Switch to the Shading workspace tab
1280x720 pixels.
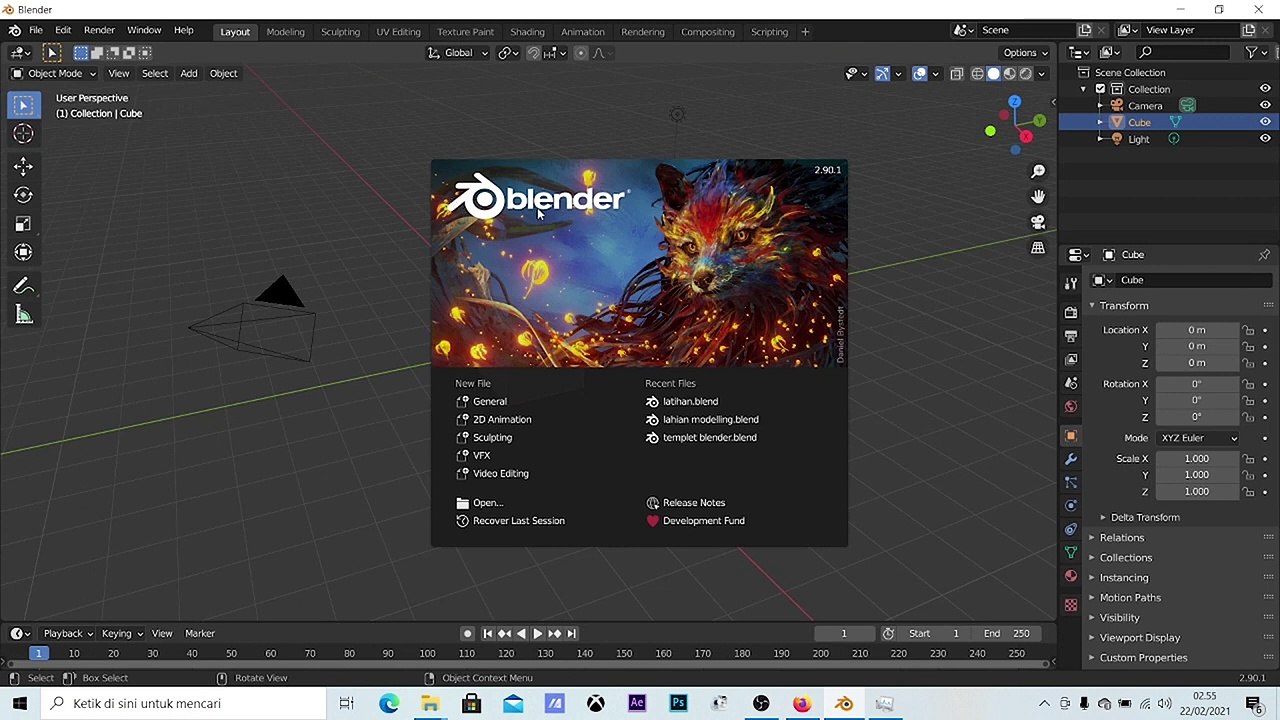pyautogui.click(x=527, y=31)
